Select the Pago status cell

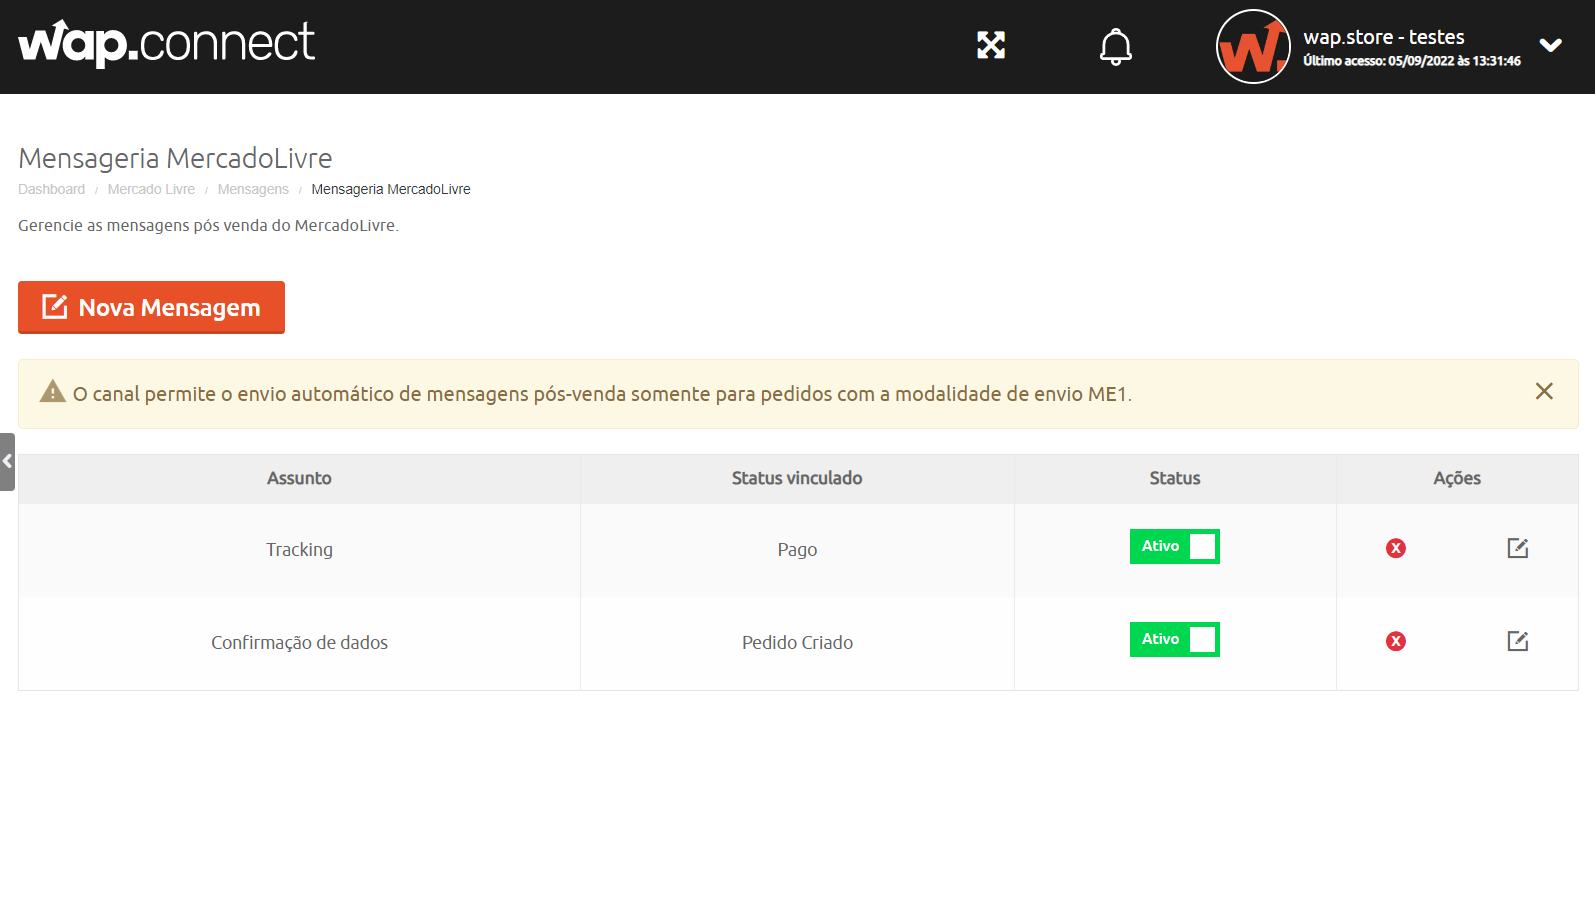point(797,550)
